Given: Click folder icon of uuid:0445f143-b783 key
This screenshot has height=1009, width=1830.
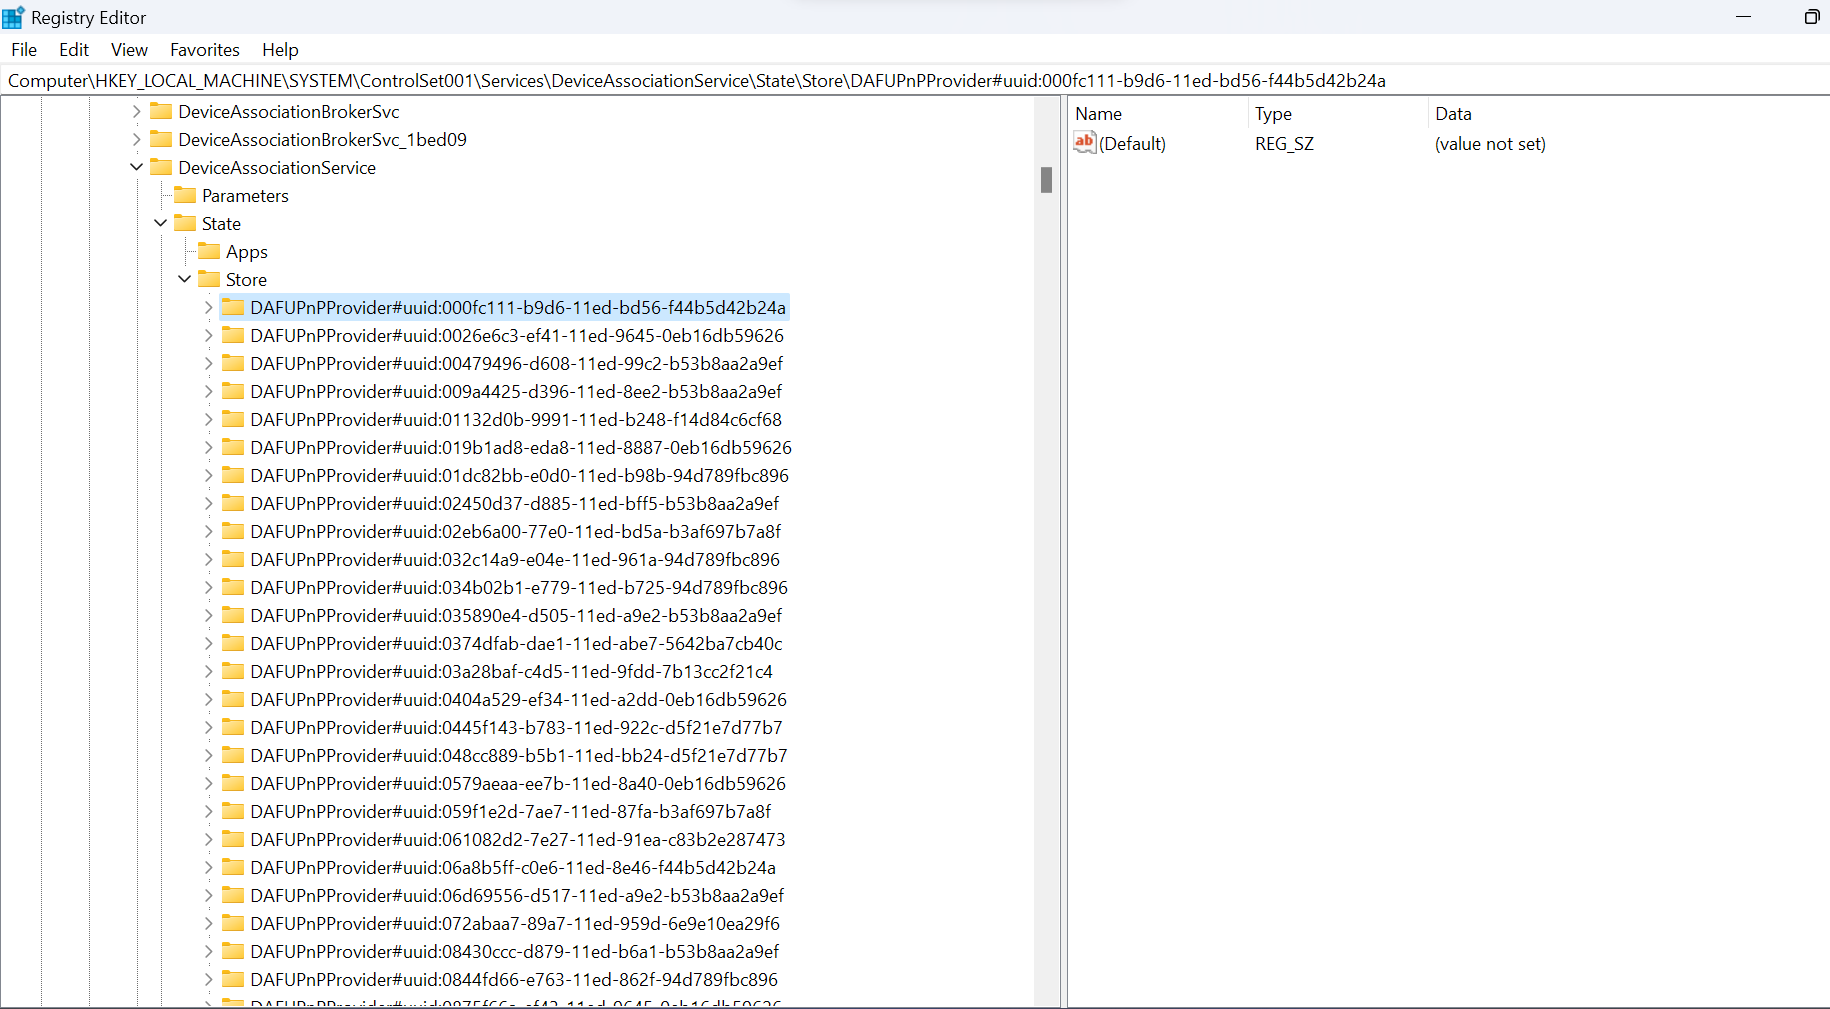Looking at the screenshot, I should point(233,727).
